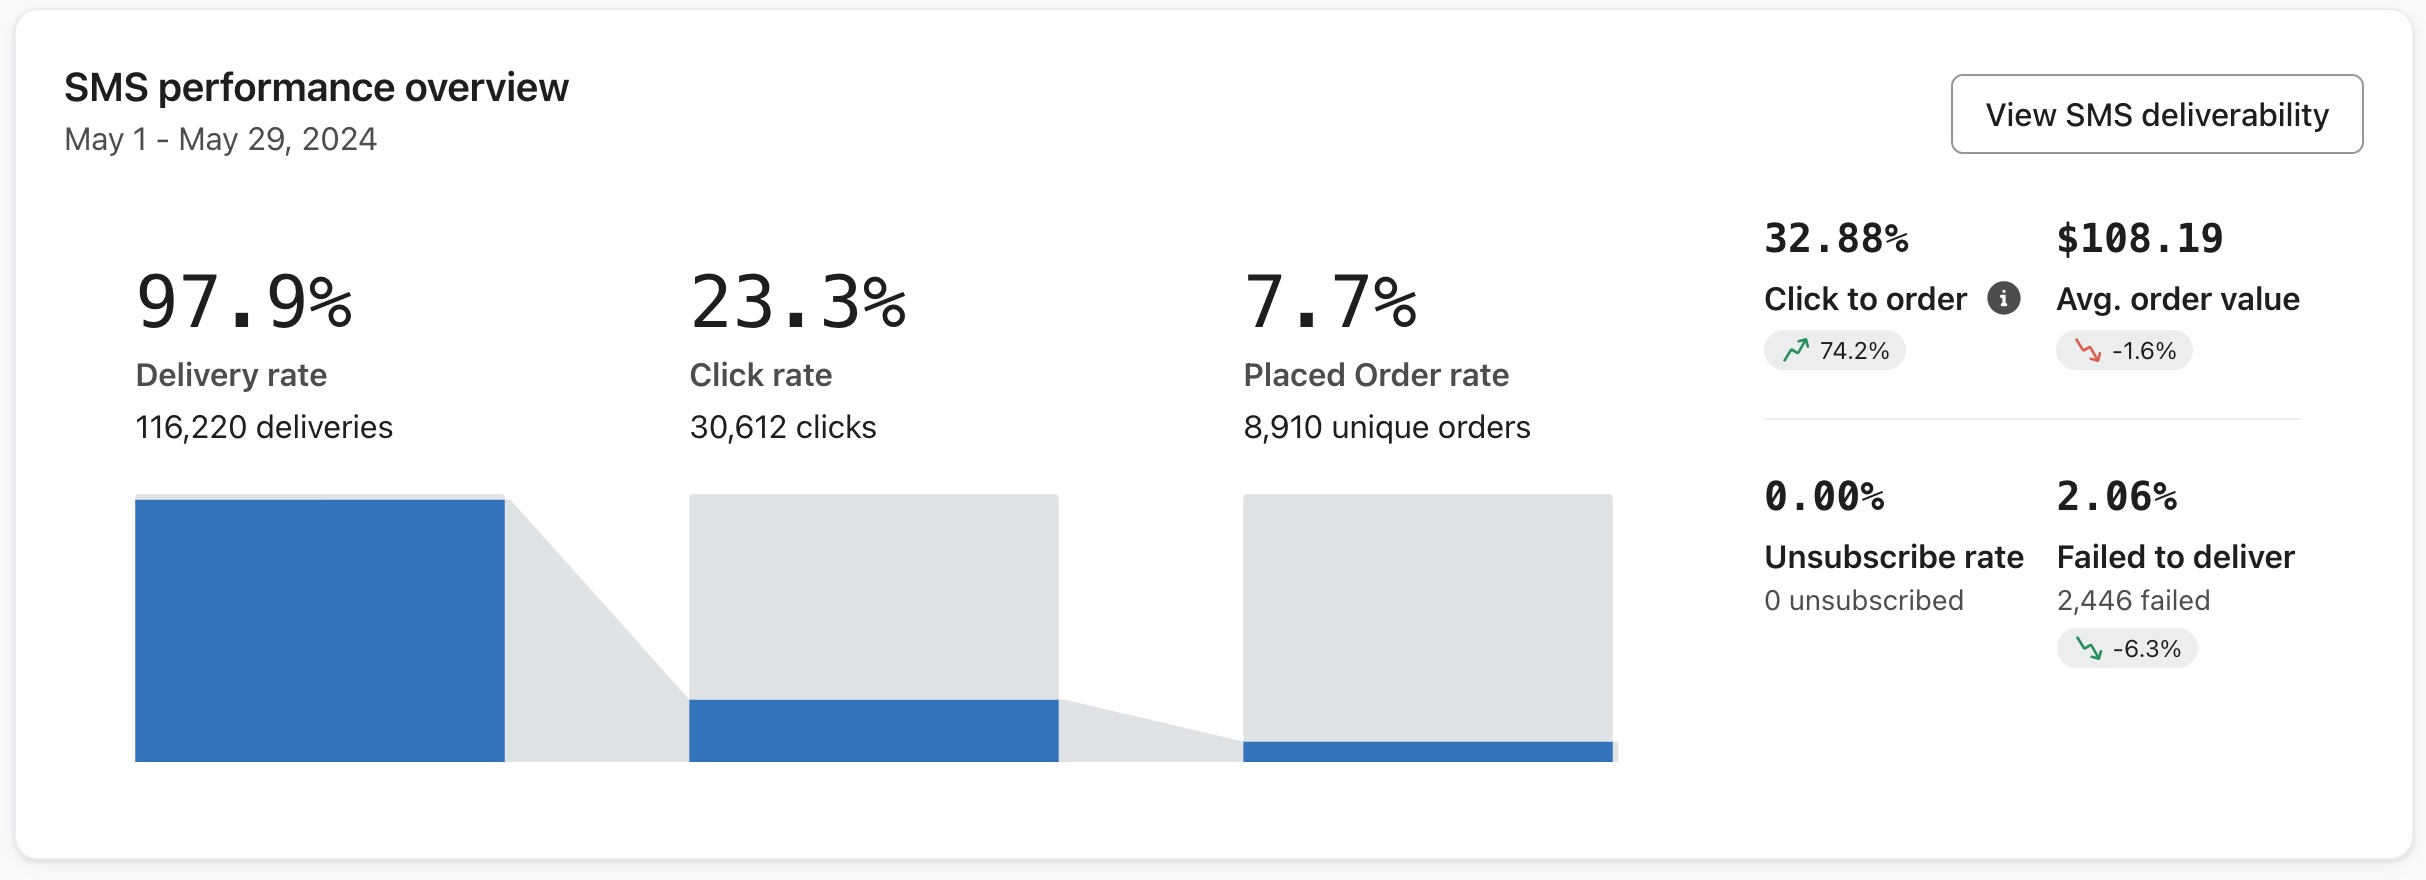Click the red downward trend arrow icon
The image size is (2426, 880).
click(2088, 350)
